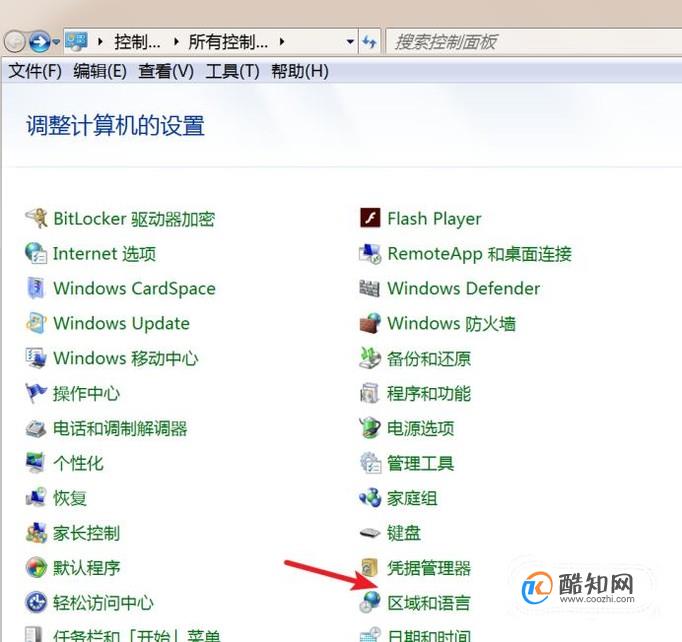
Task: Click the refresh button beside address bar
Action: pyautogui.click(x=369, y=42)
